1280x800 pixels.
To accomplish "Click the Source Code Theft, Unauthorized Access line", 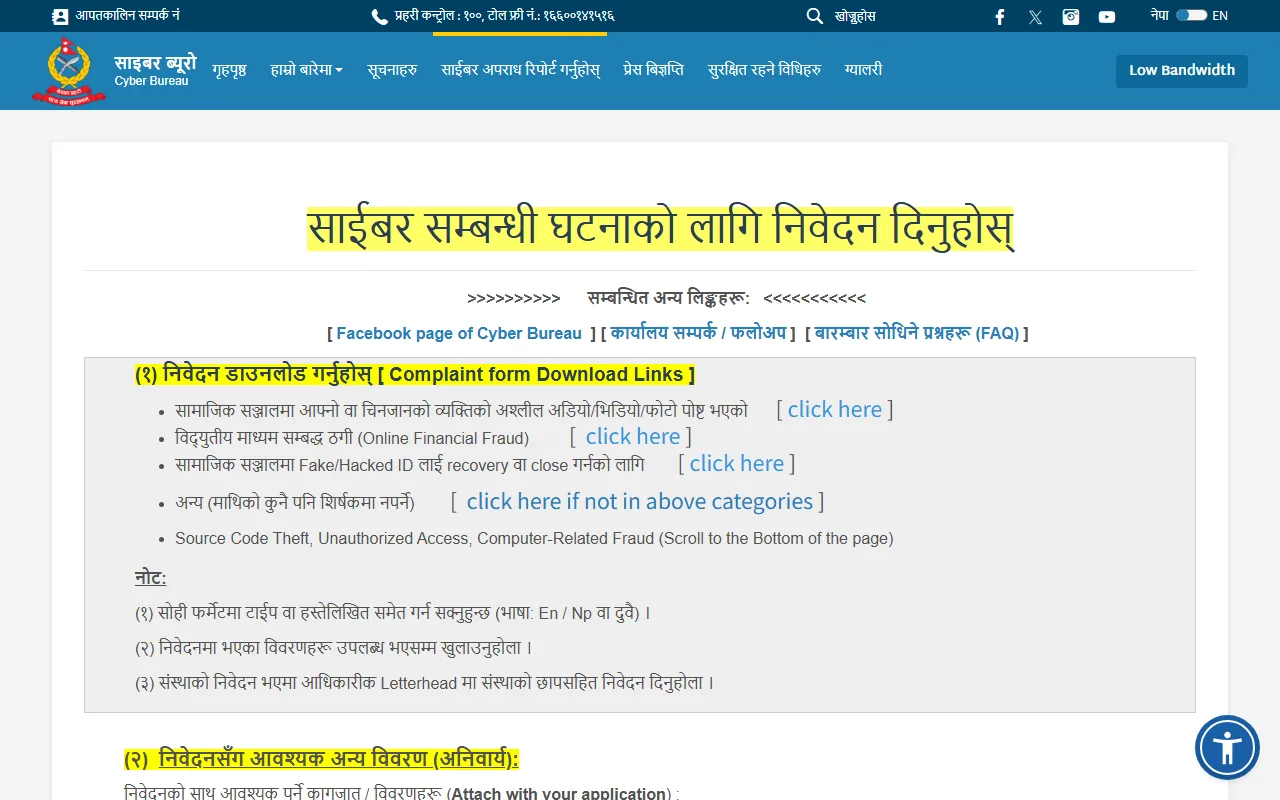I will 534,538.
